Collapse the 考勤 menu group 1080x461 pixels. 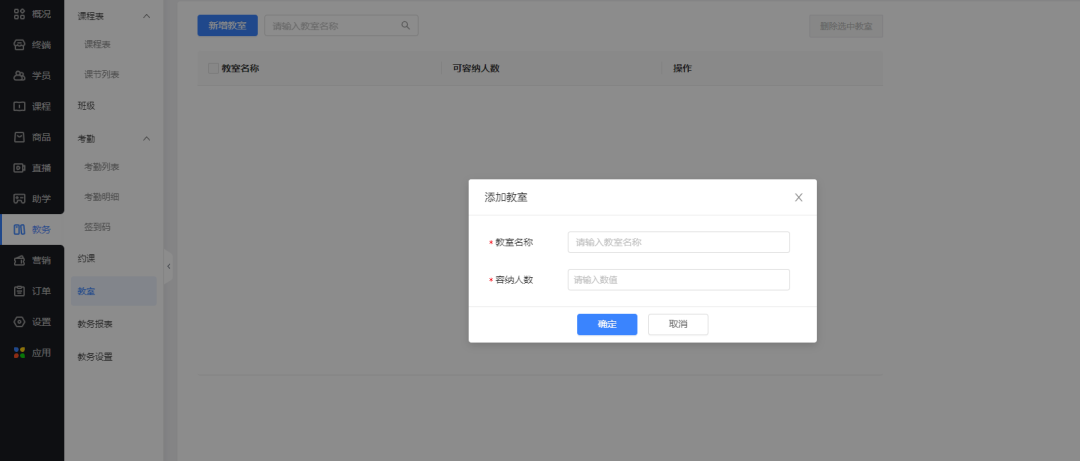click(x=147, y=137)
